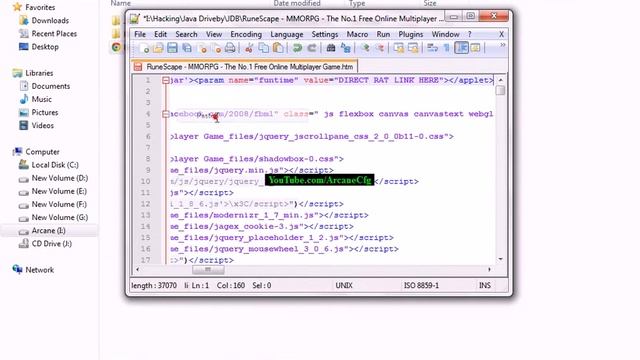Open the Window menu
640x360 pixels.
click(445, 34)
